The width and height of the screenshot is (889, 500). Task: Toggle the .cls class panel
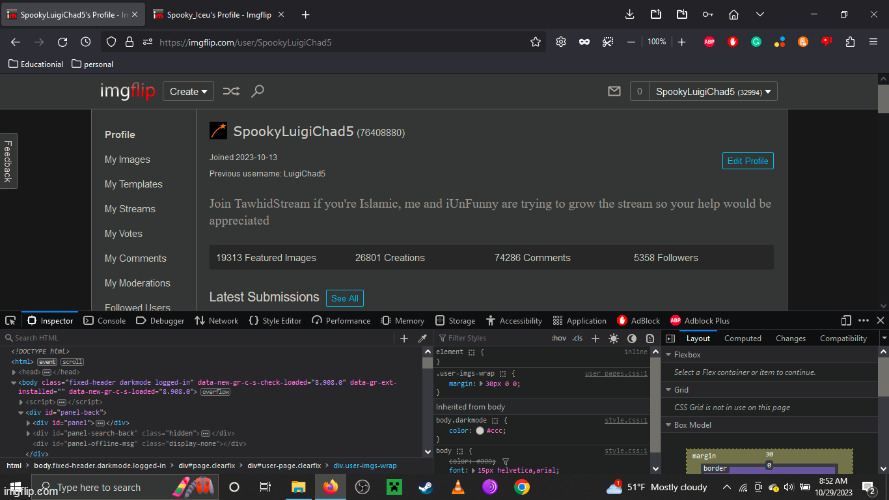577,338
